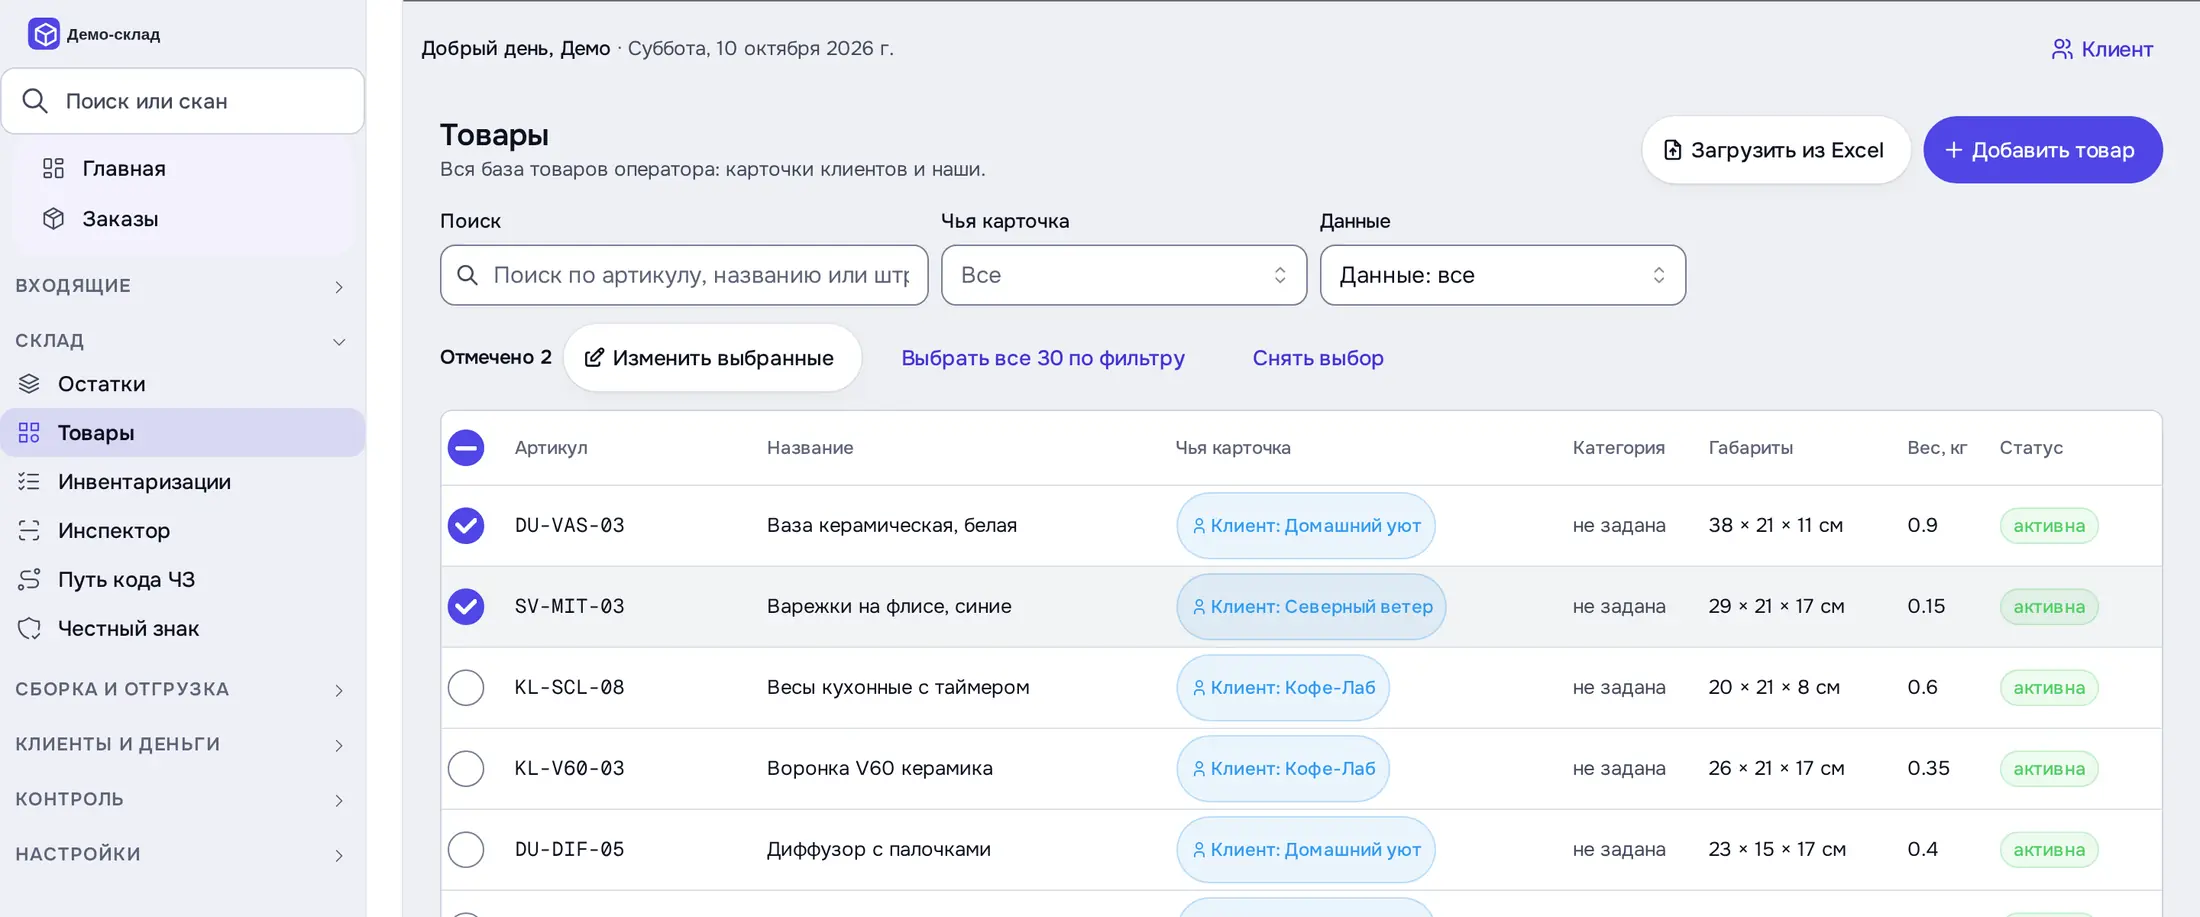Screen dimensions: 2200x917
Task: Click the Снять выбор link
Action: coord(1318,358)
